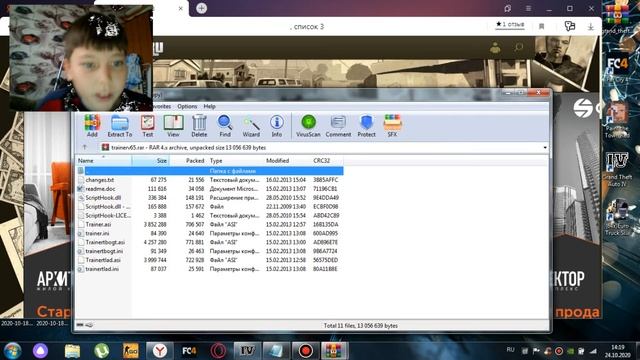Screen dimensions: 640x360
Task: Click the Comment toolbar icon
Action: tap(338, 126)
